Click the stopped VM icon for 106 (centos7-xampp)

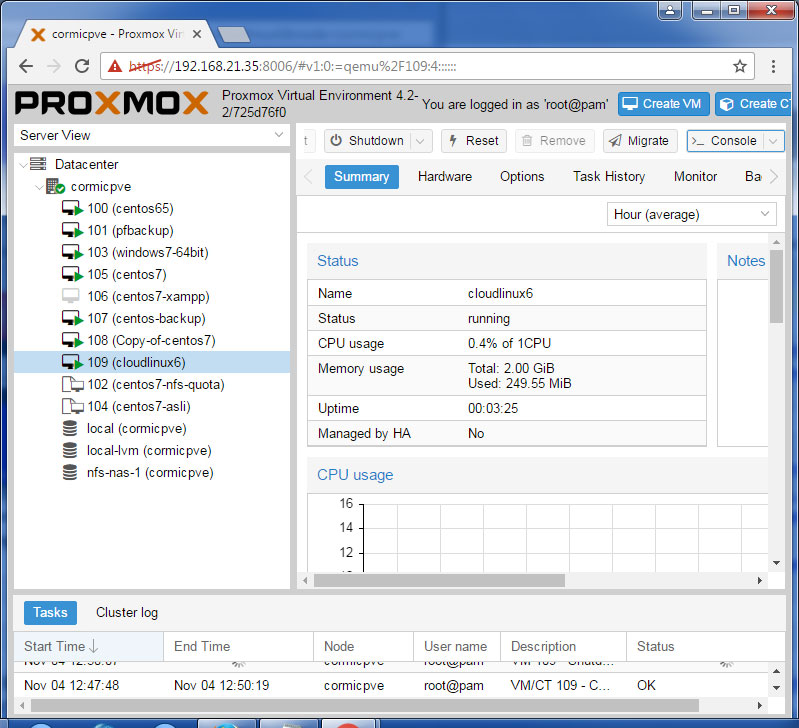(71, 296)
